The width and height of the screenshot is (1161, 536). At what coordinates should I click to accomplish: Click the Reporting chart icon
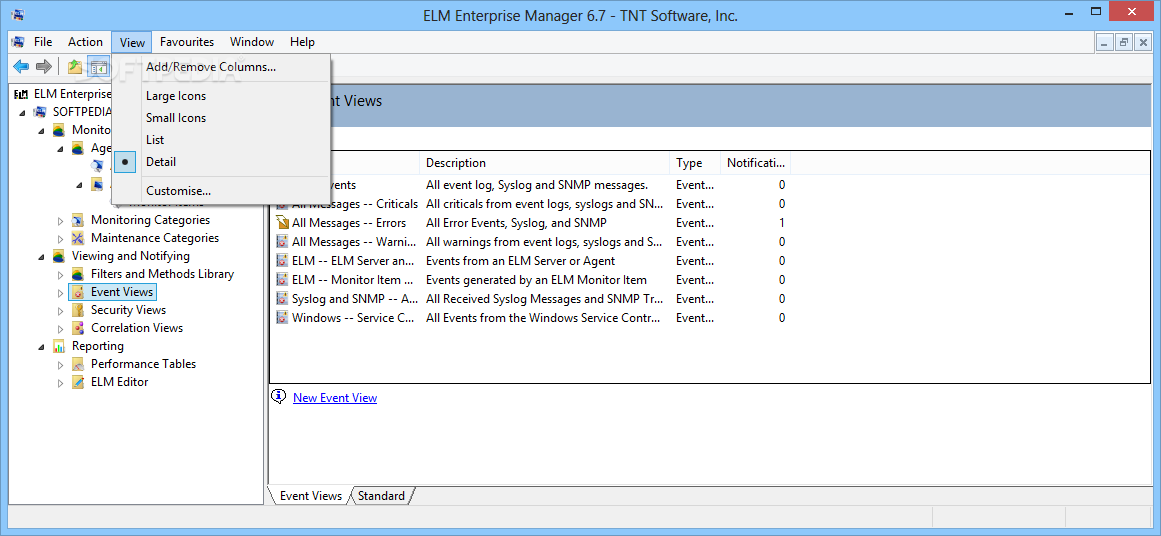[x=59, y=346]
